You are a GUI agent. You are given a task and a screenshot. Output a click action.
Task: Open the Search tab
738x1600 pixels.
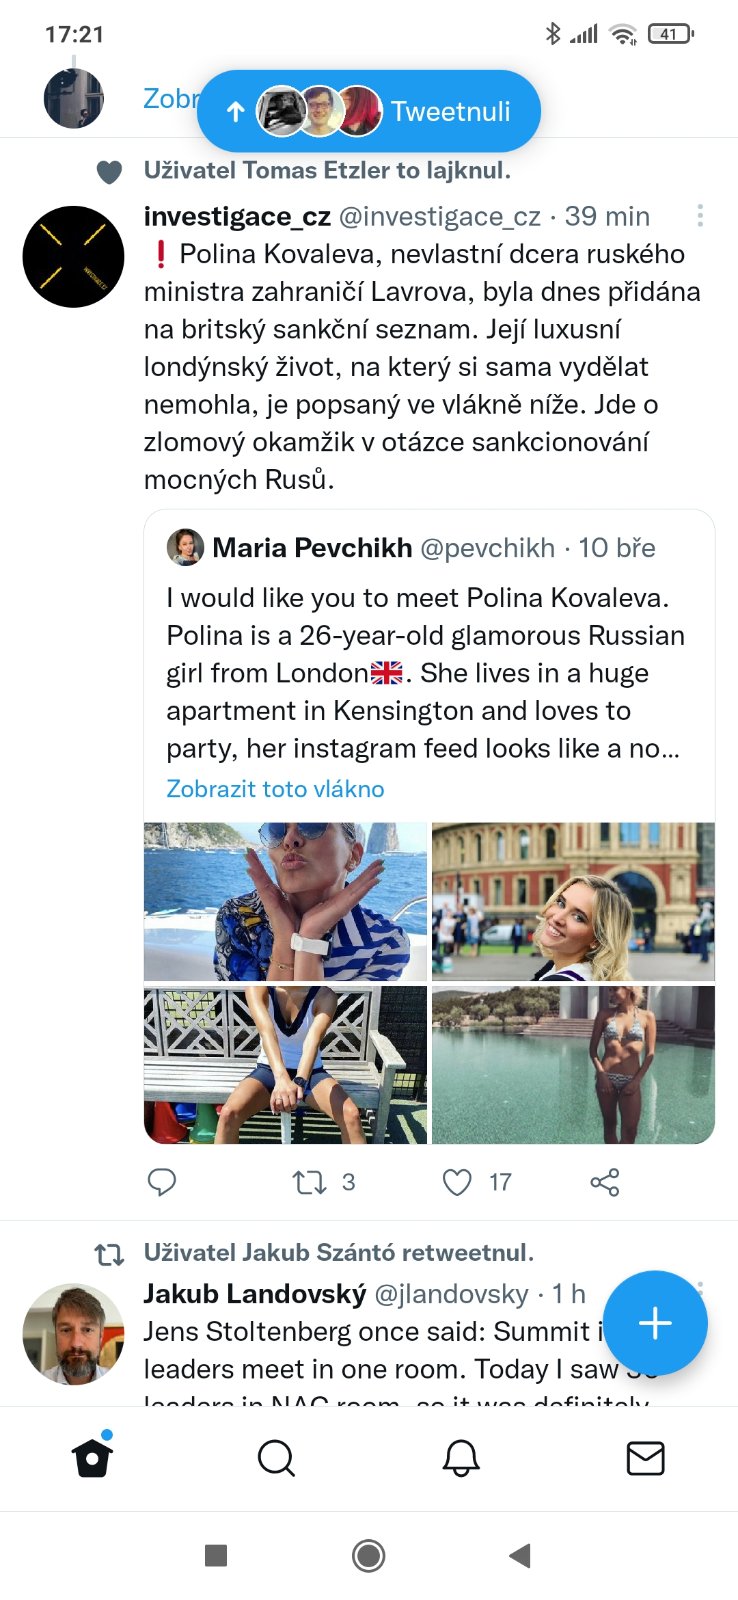(276, 1458)
